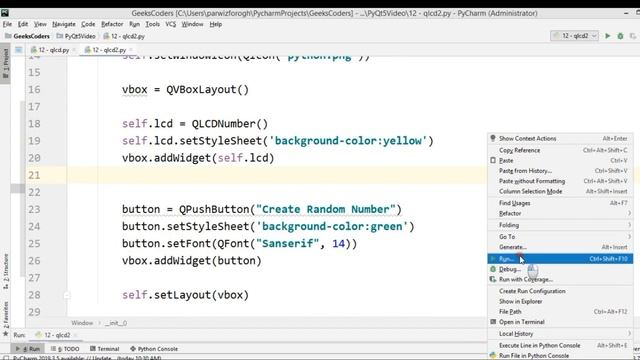Choose Paste from History in context menu
This screenshot has width=640, height=360.
click(560, 171)
